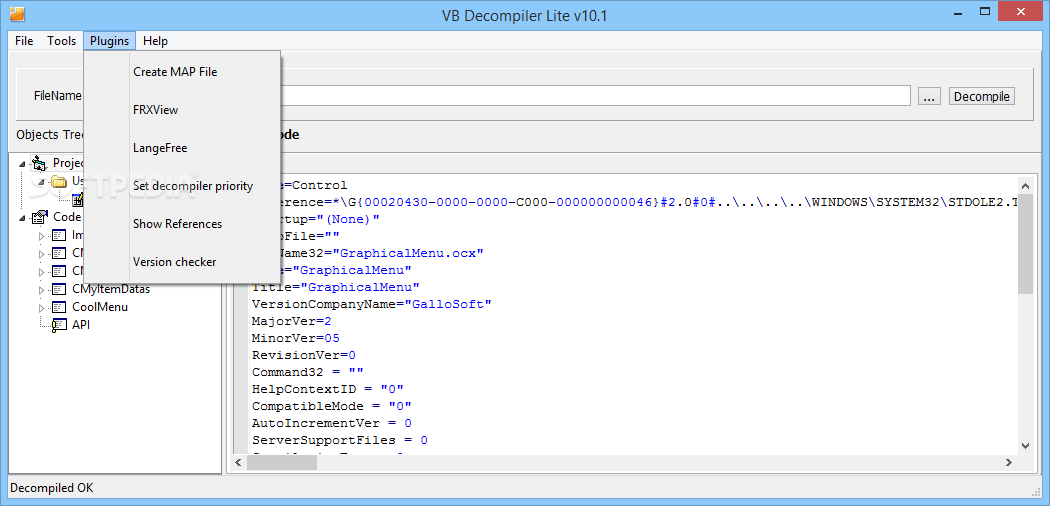Click the code pane scroll-down arrow
This screenshot has height=506, width=1050.
pyautogui.click(x=1026, y=445)
